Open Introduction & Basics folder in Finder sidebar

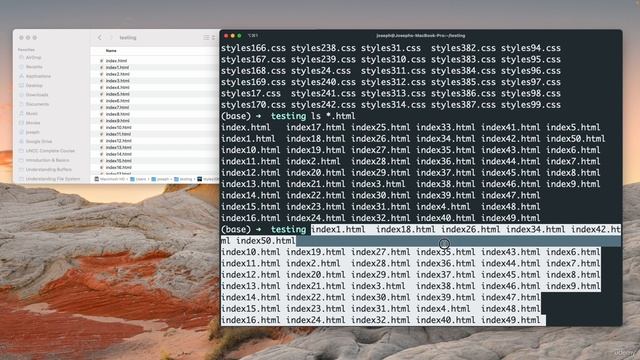pos(47,160)
